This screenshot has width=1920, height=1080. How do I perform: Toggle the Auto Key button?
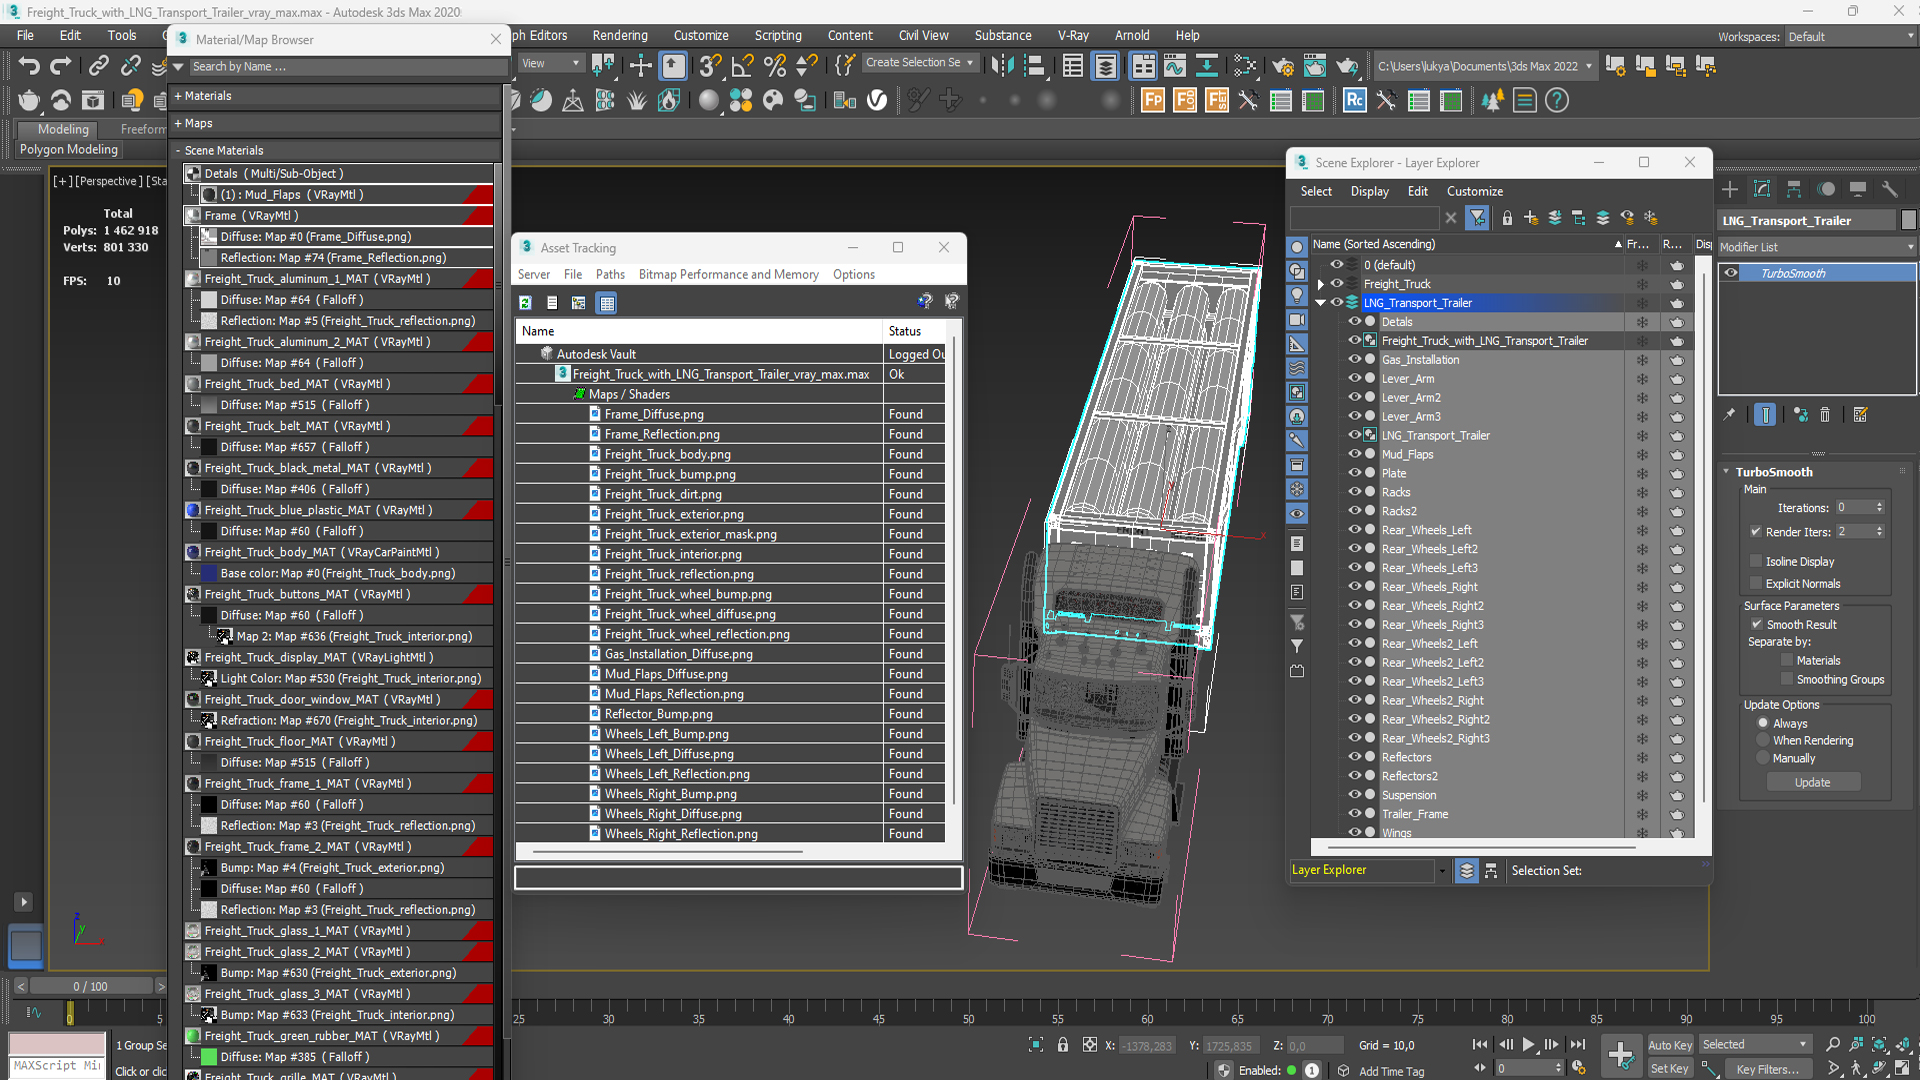click(x=1669, y=1044)
